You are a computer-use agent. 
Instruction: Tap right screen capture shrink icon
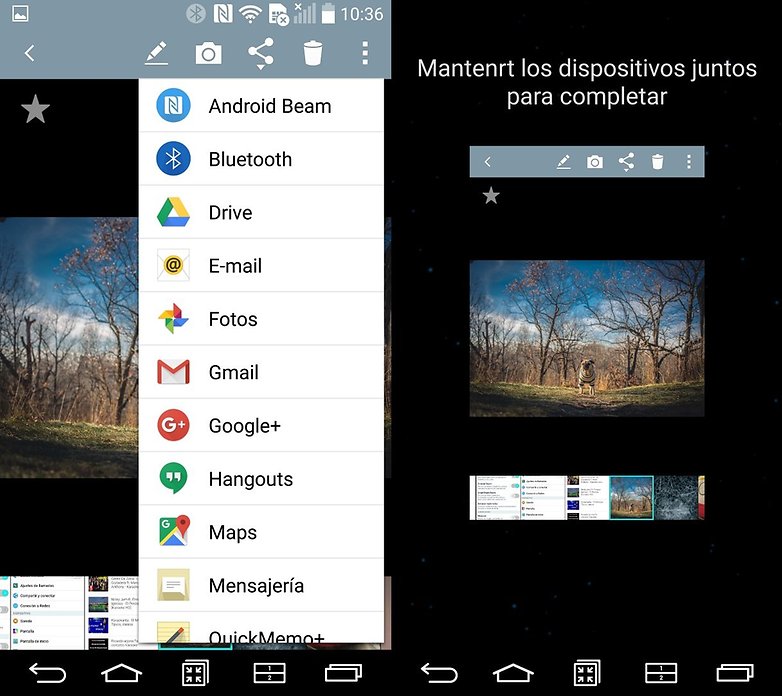[586, 673]
